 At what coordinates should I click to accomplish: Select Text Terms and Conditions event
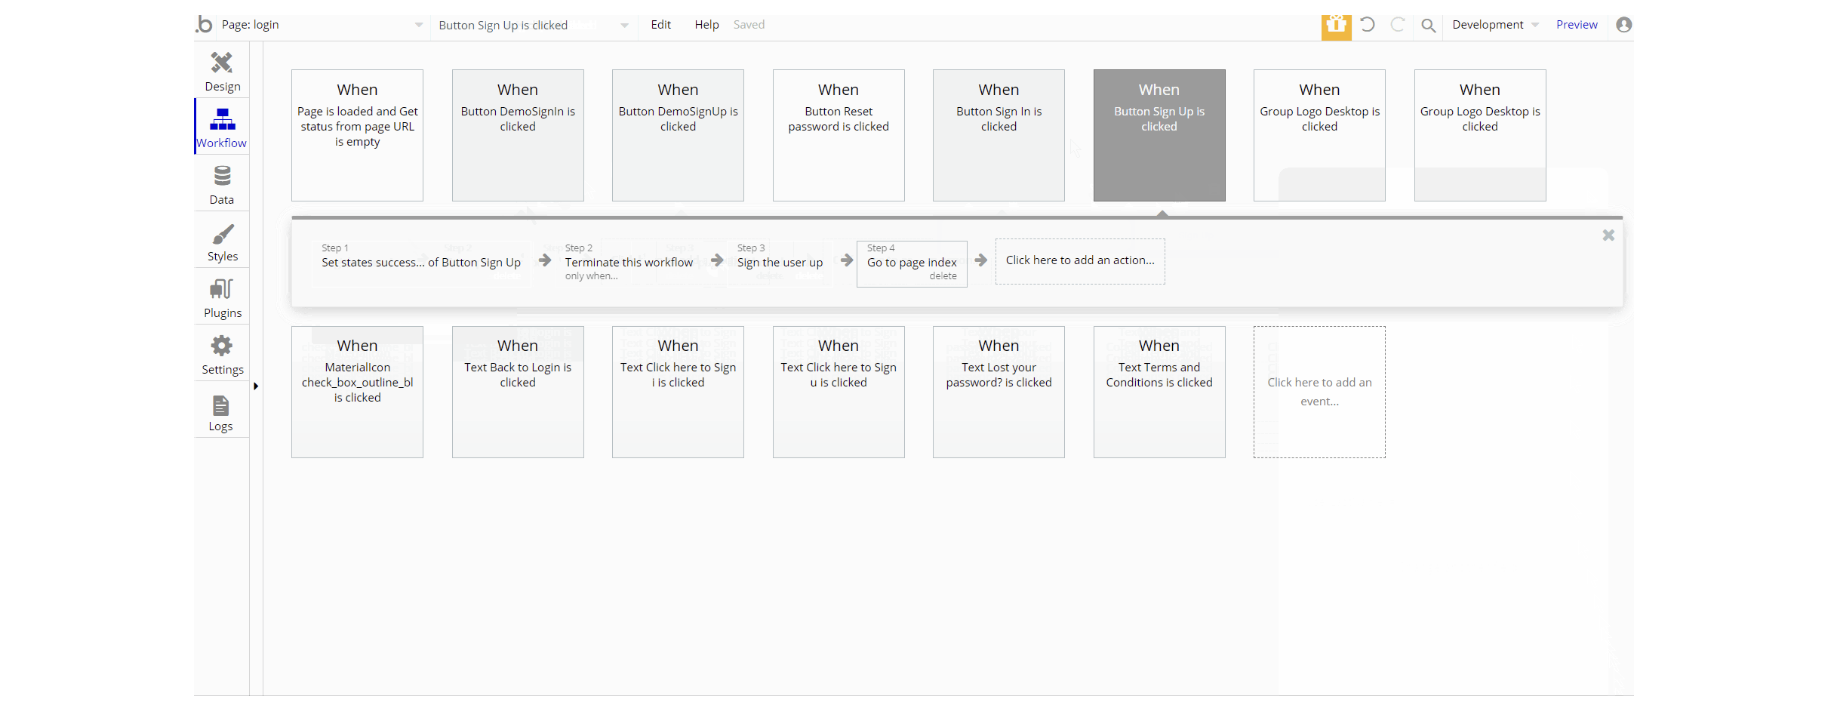coord(1159,392)
